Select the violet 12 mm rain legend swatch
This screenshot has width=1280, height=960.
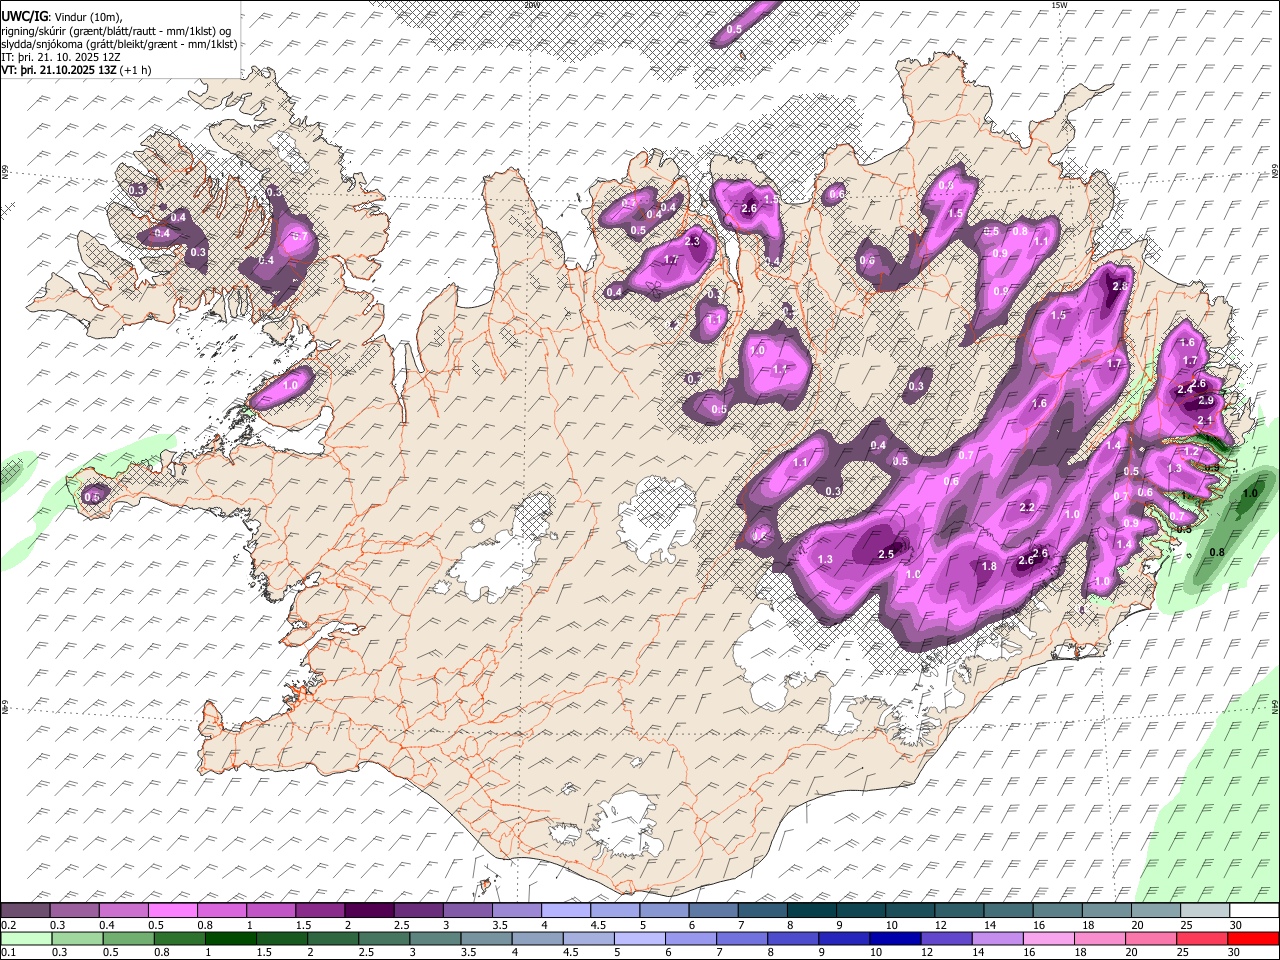coord(945,938)
